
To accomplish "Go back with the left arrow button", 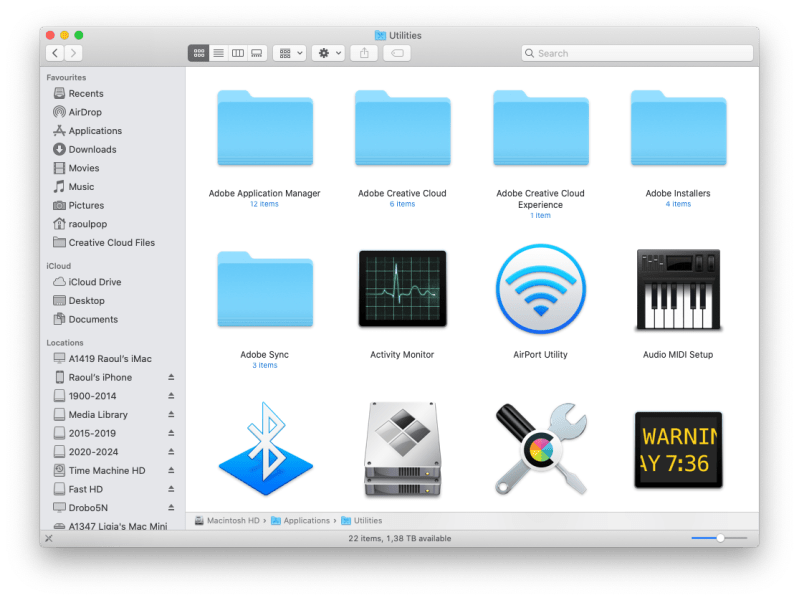I will point(55,53).
